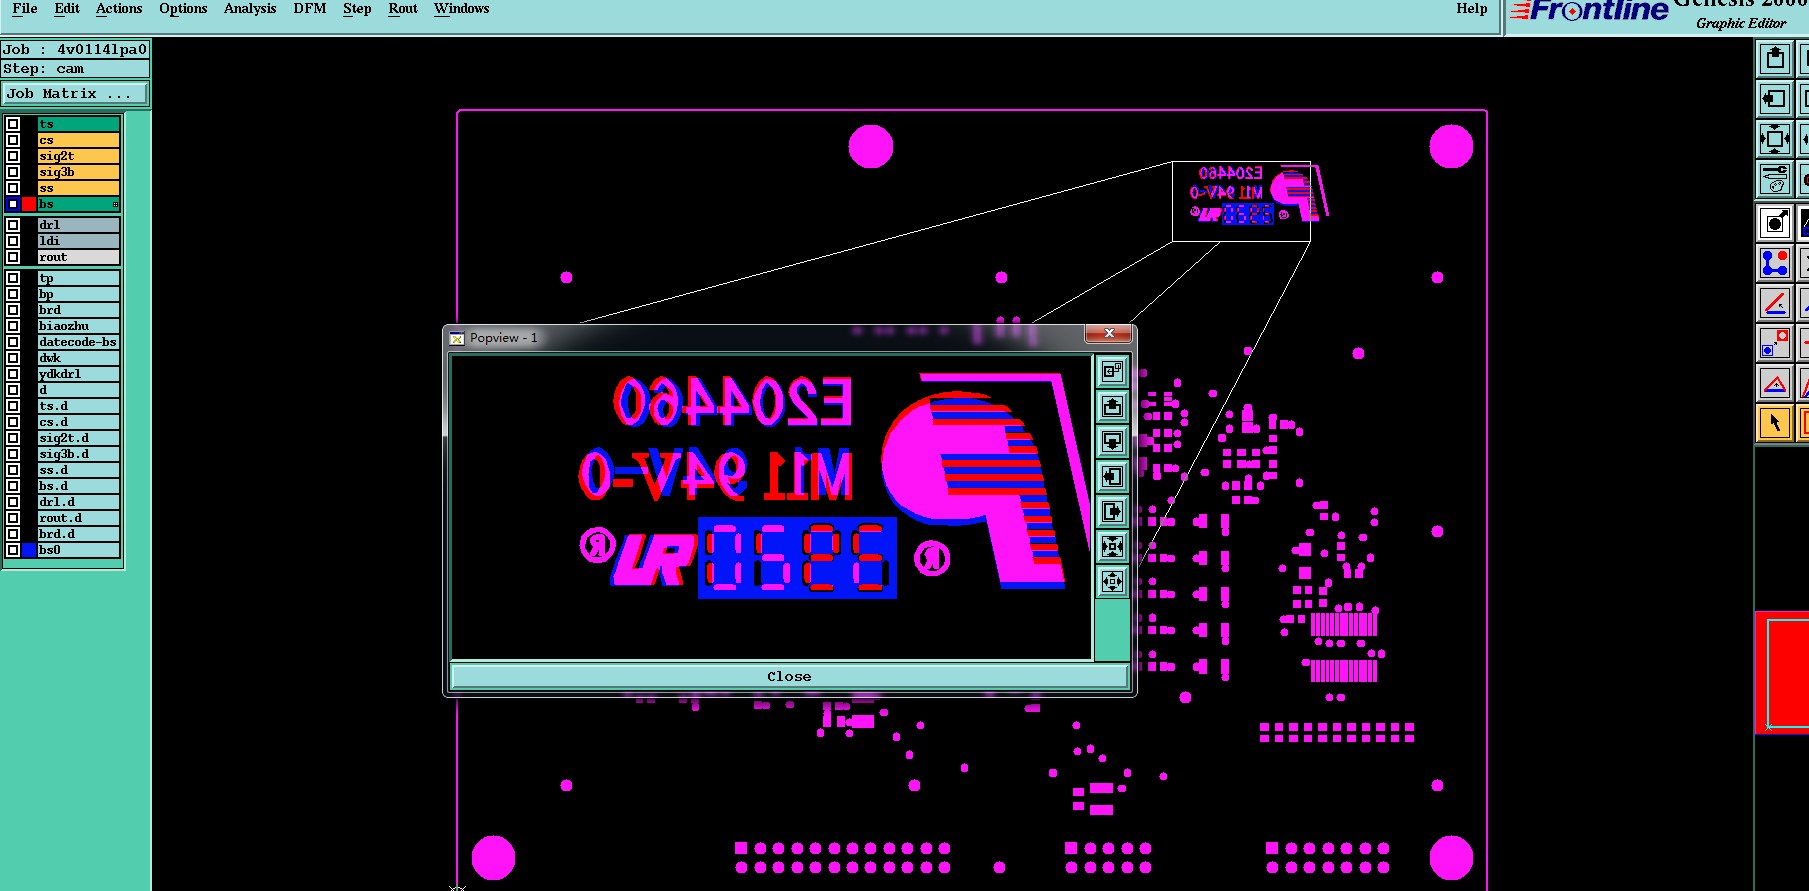Activate the arrow pointer select tool
1809x891 pixels.
pos(1775,423)
